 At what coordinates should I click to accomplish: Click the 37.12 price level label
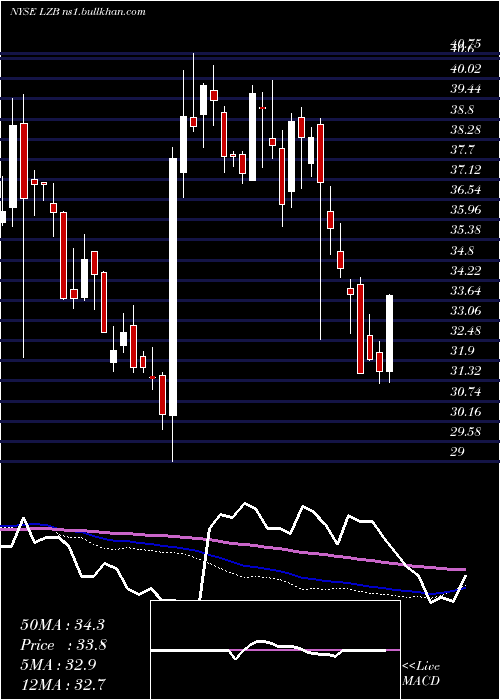(x=466, y=170)
